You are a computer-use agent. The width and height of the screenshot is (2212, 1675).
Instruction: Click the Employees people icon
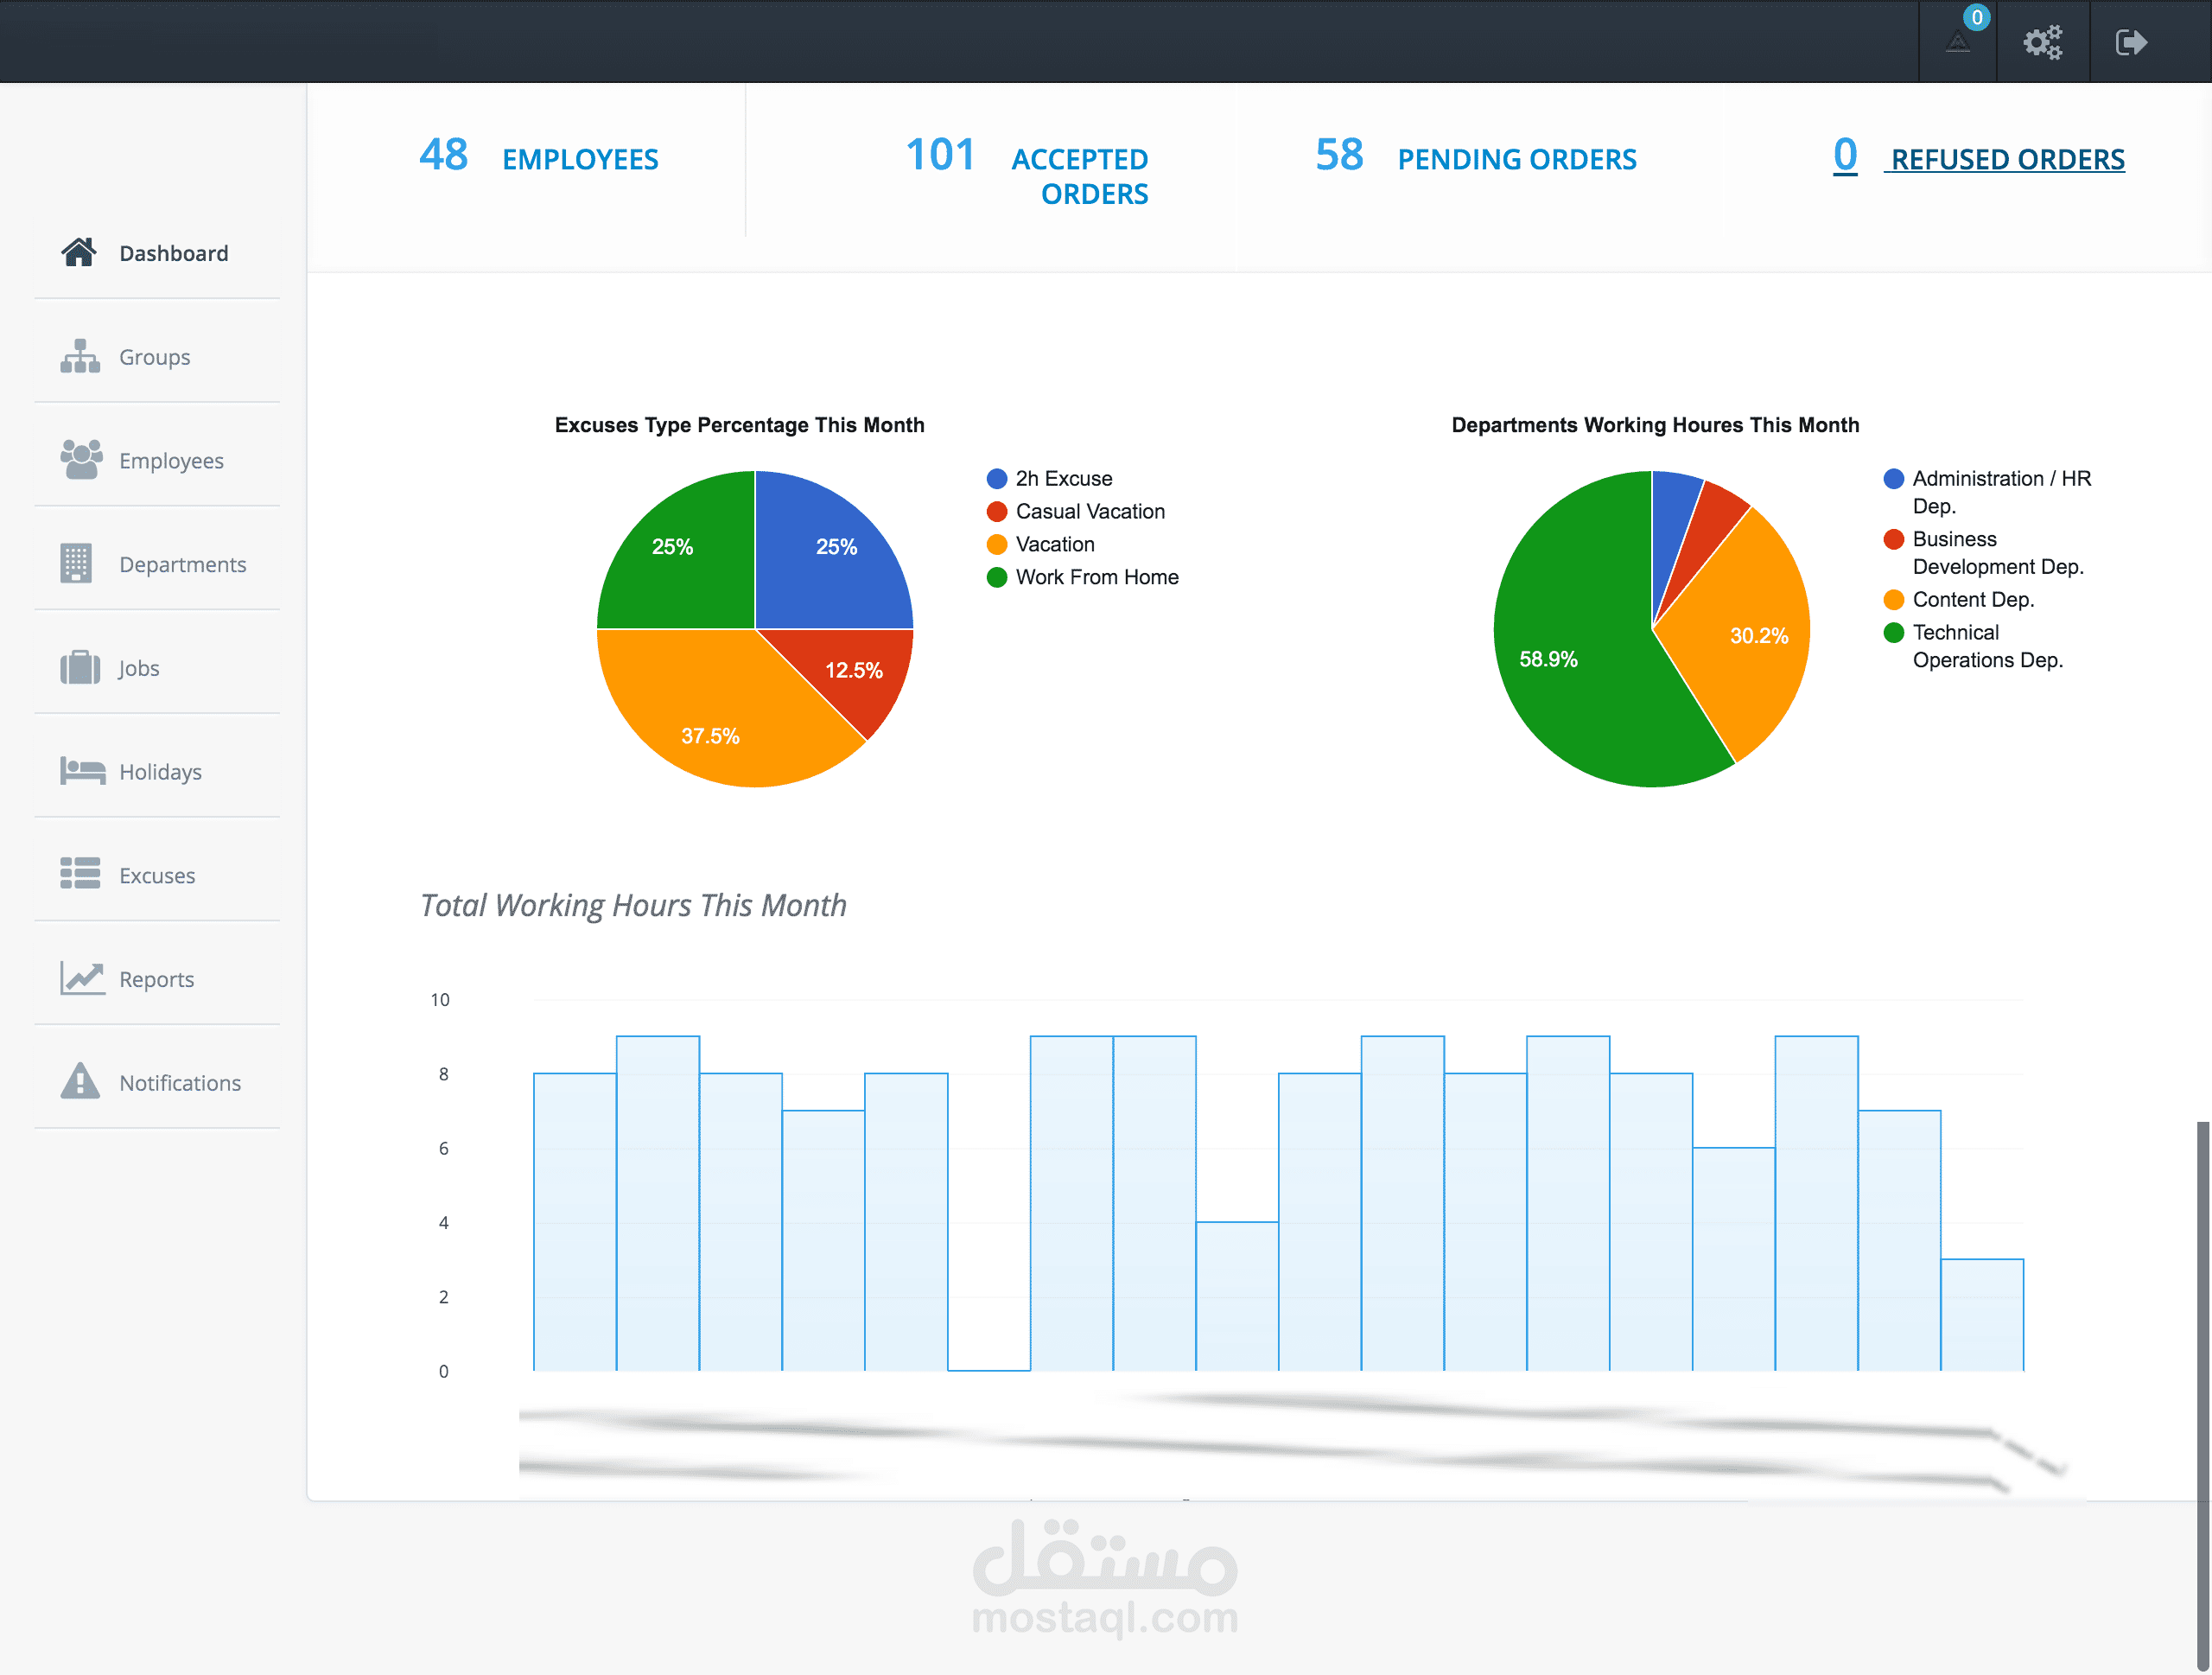pos(80,459)
